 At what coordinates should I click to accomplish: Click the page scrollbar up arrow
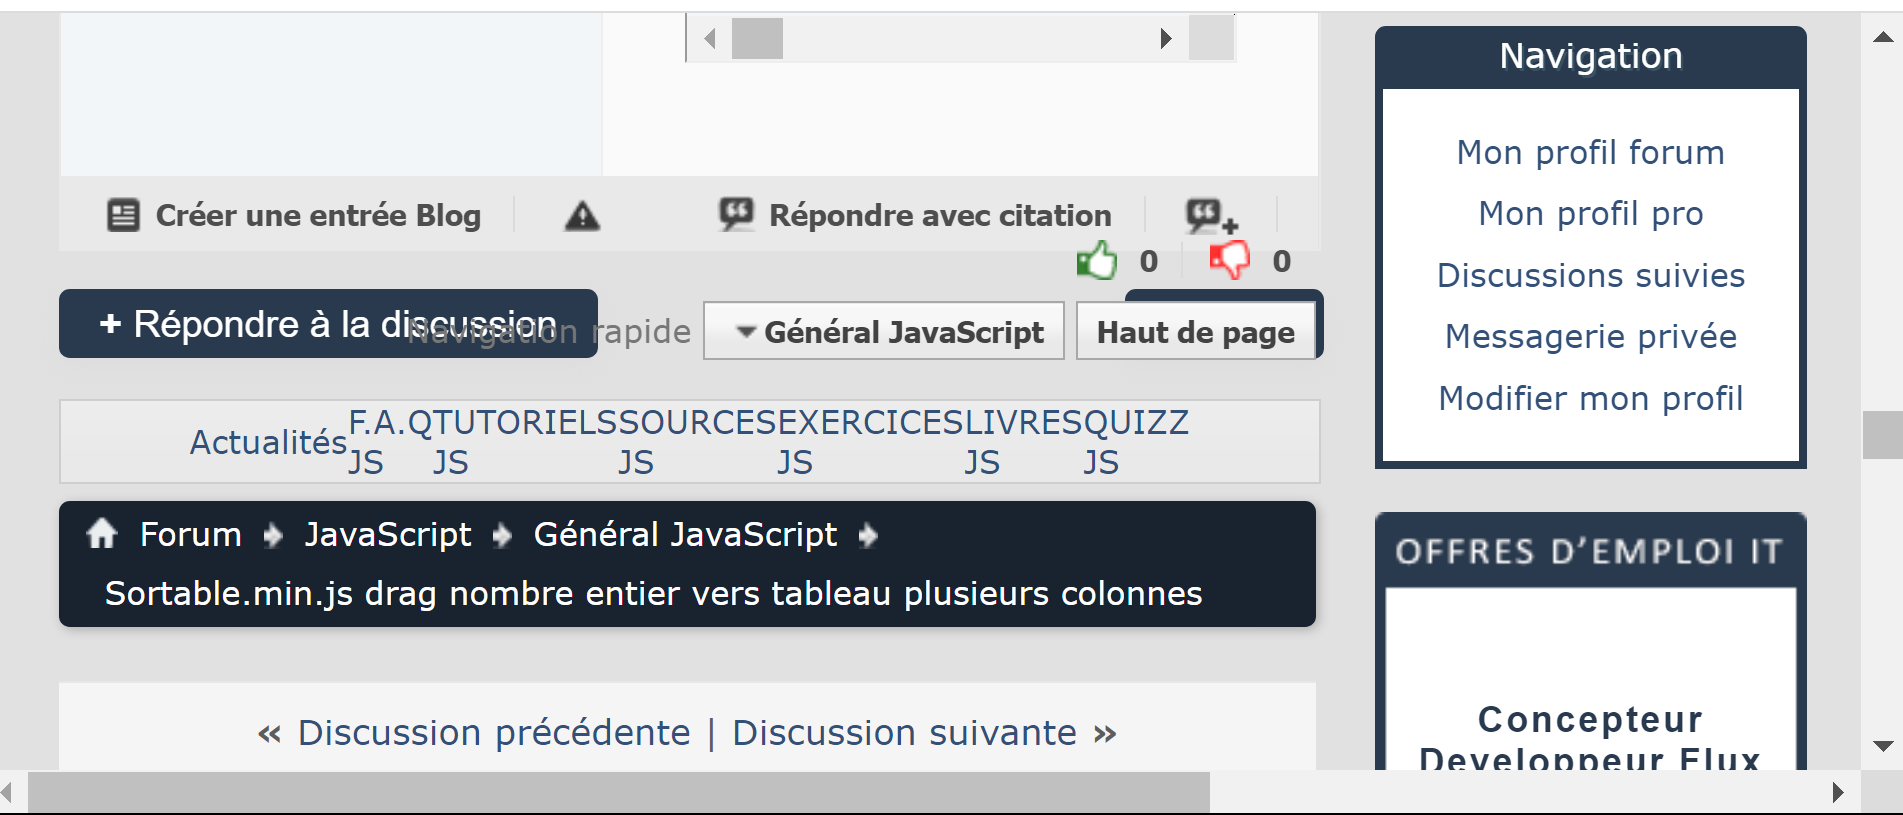point(1882,37)
